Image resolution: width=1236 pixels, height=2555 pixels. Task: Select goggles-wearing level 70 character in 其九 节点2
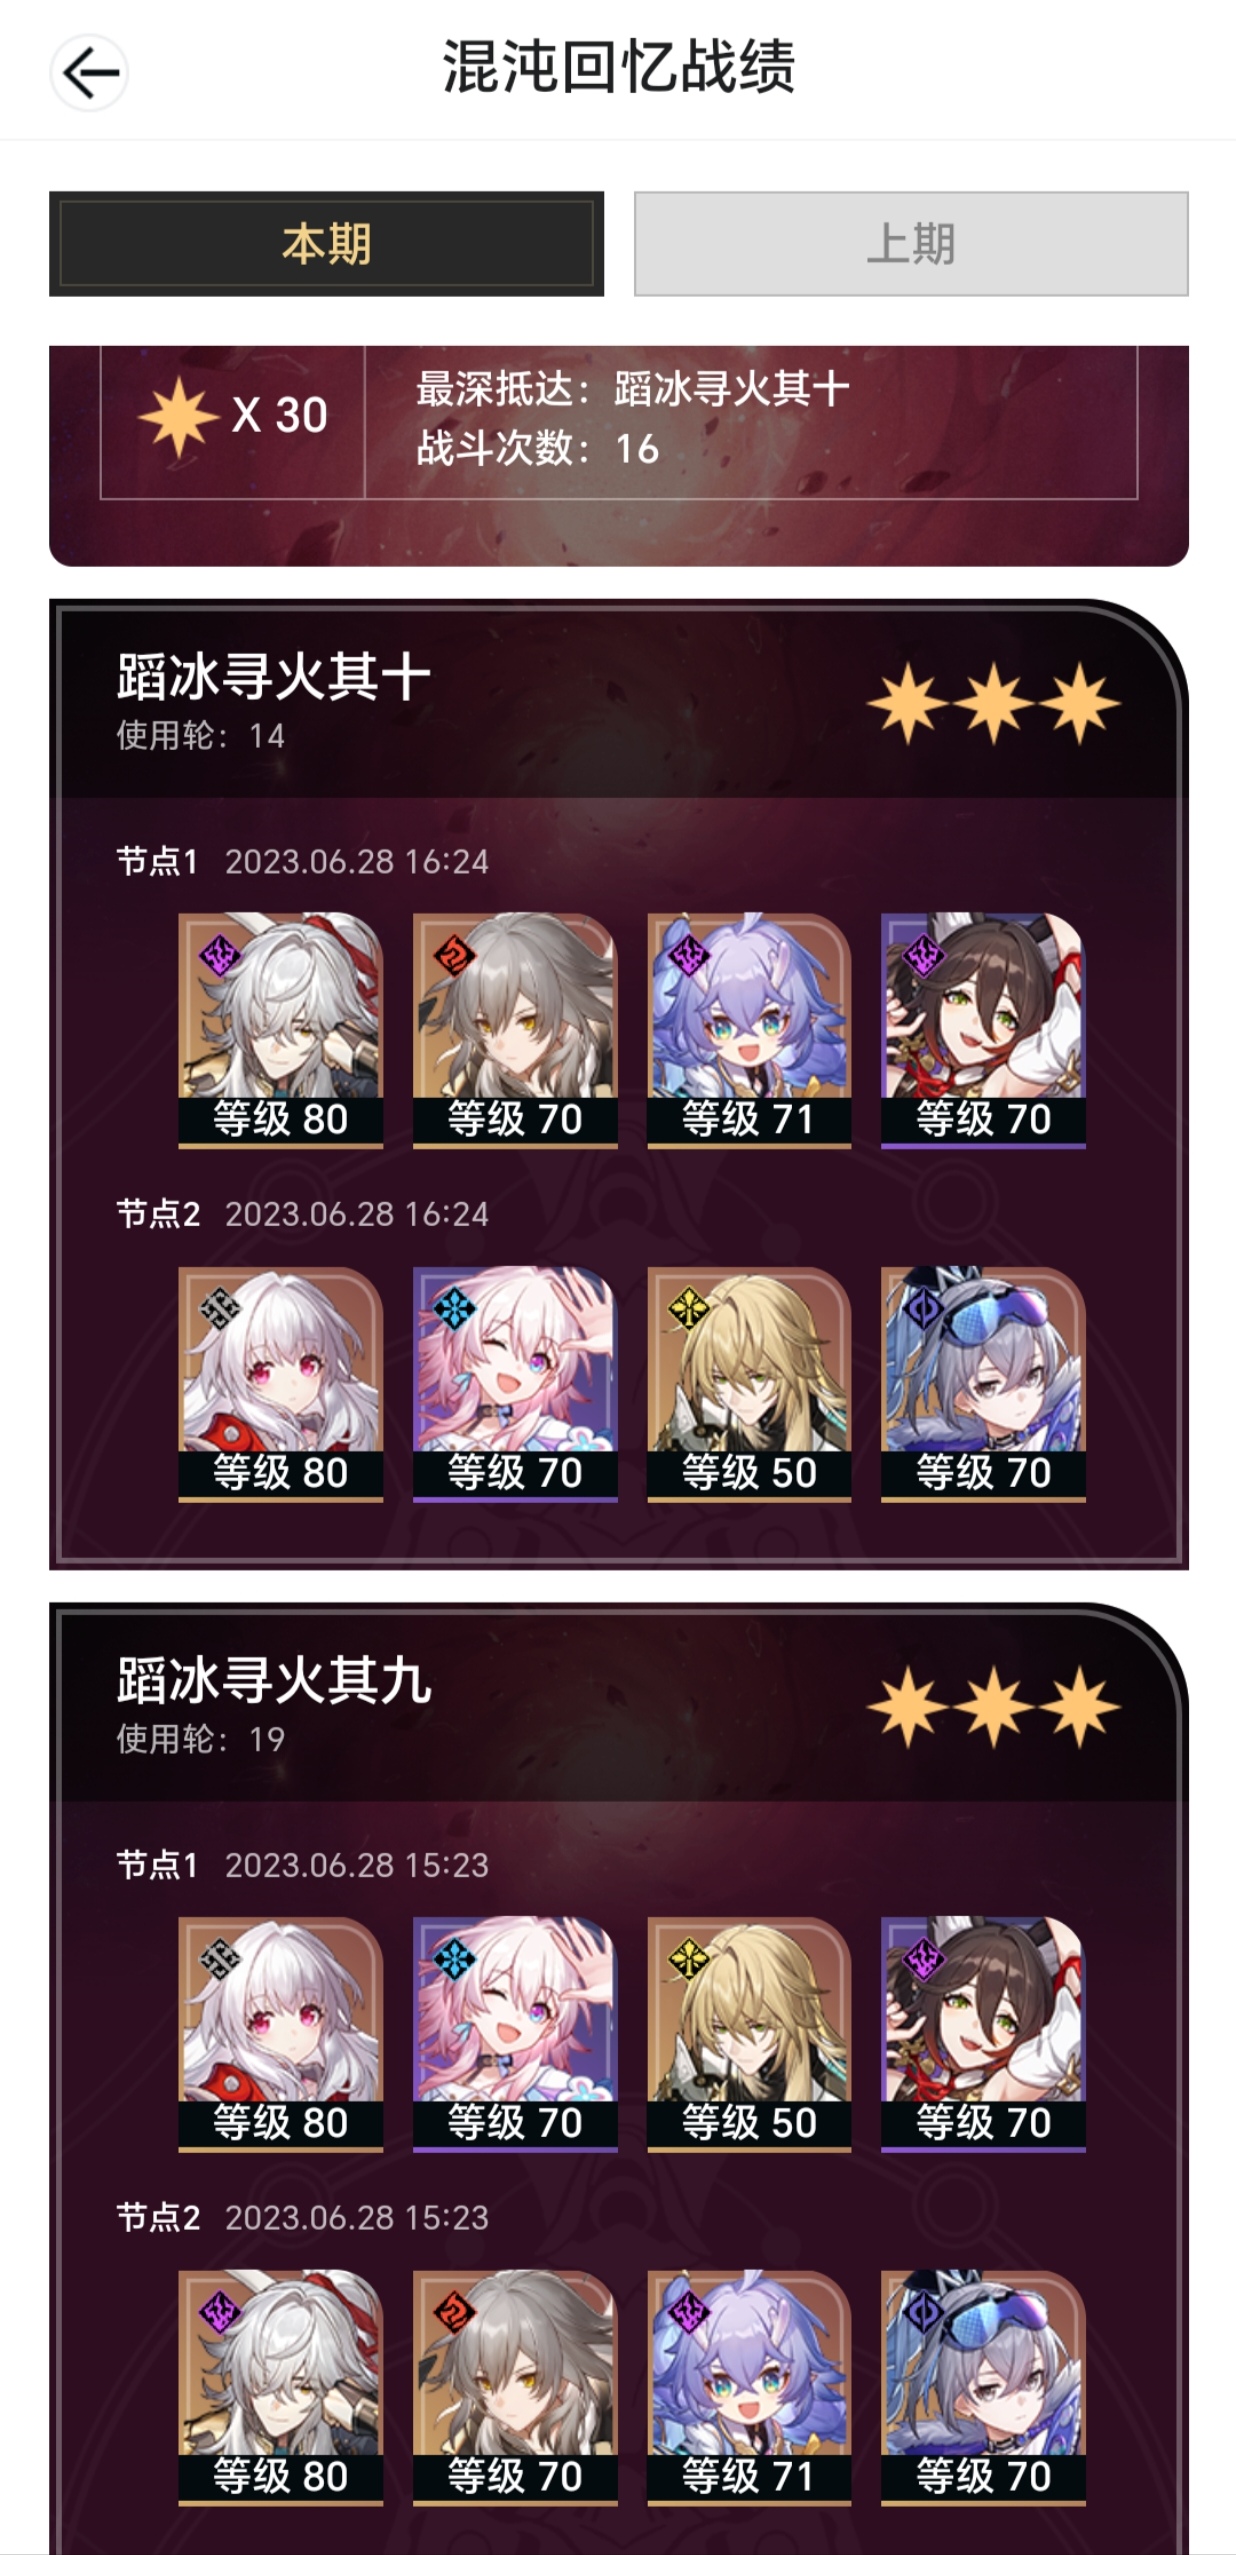[983, 2388]
